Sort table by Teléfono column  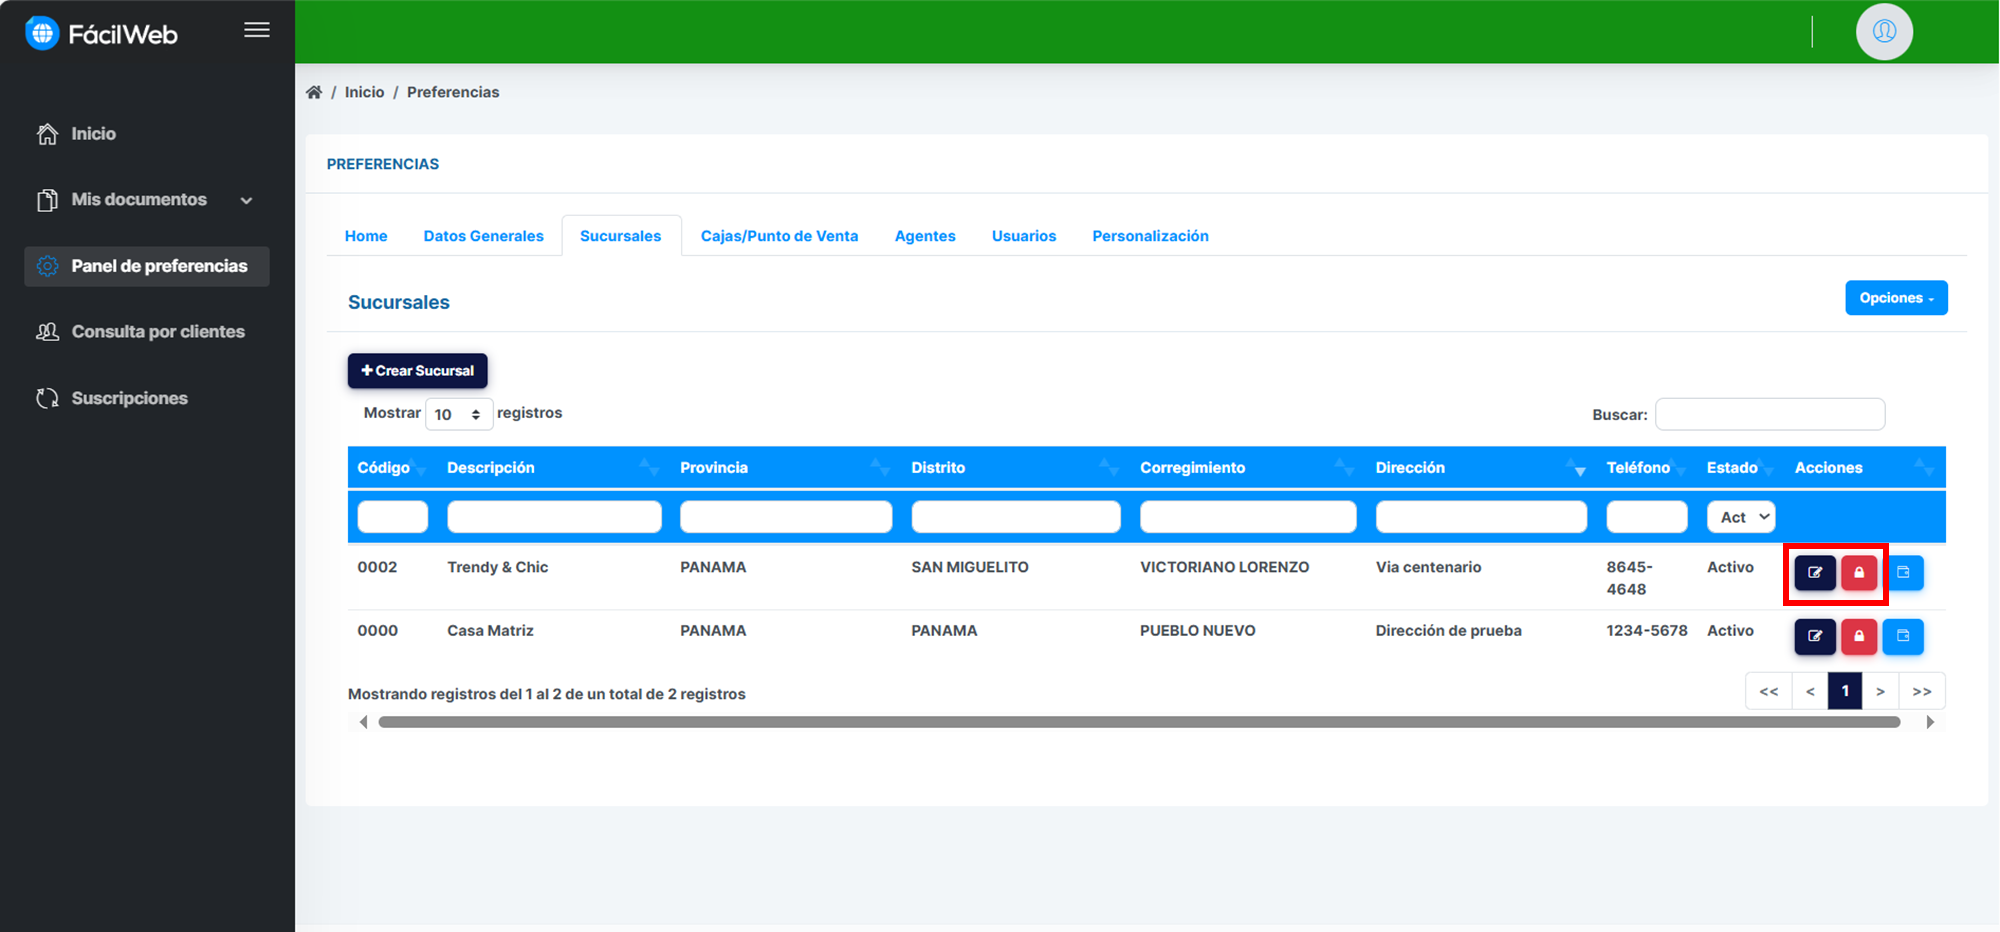coord(1646,468)
